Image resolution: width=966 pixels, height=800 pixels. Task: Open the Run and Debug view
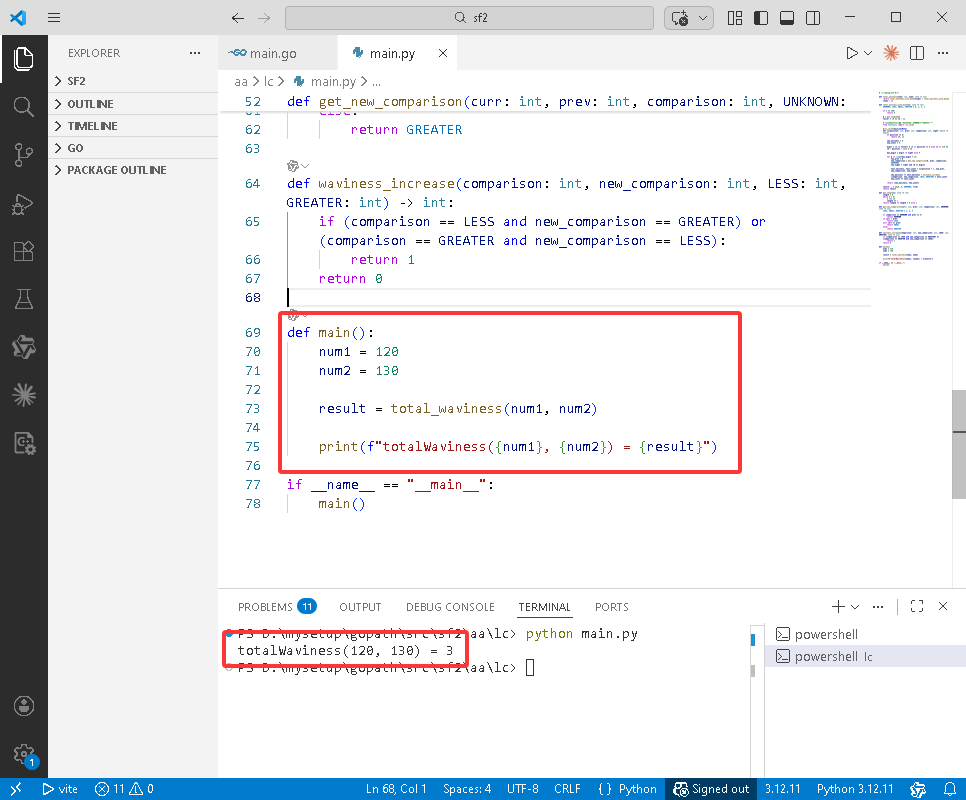tap(23, 203)
